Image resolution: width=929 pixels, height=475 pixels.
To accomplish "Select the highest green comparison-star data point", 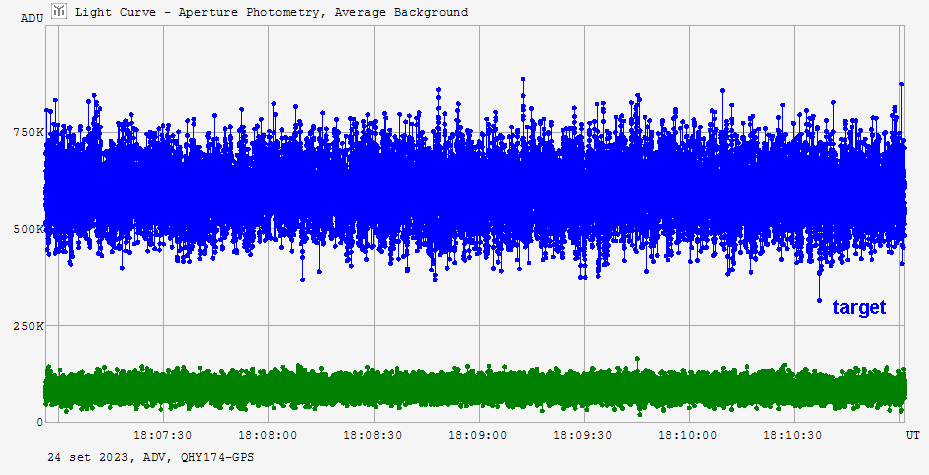I will [x=638, y=359].
